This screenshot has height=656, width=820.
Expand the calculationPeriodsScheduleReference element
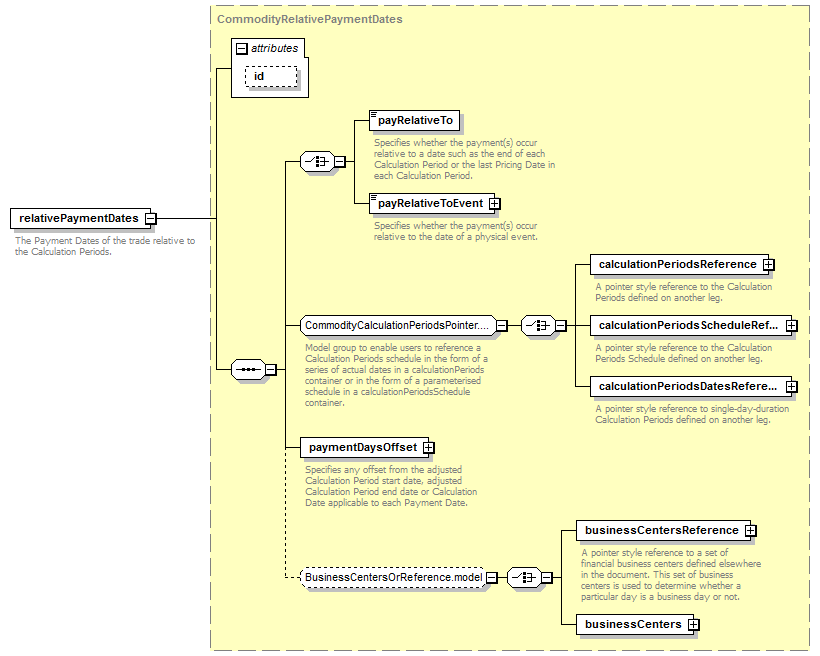pos(791,325)
